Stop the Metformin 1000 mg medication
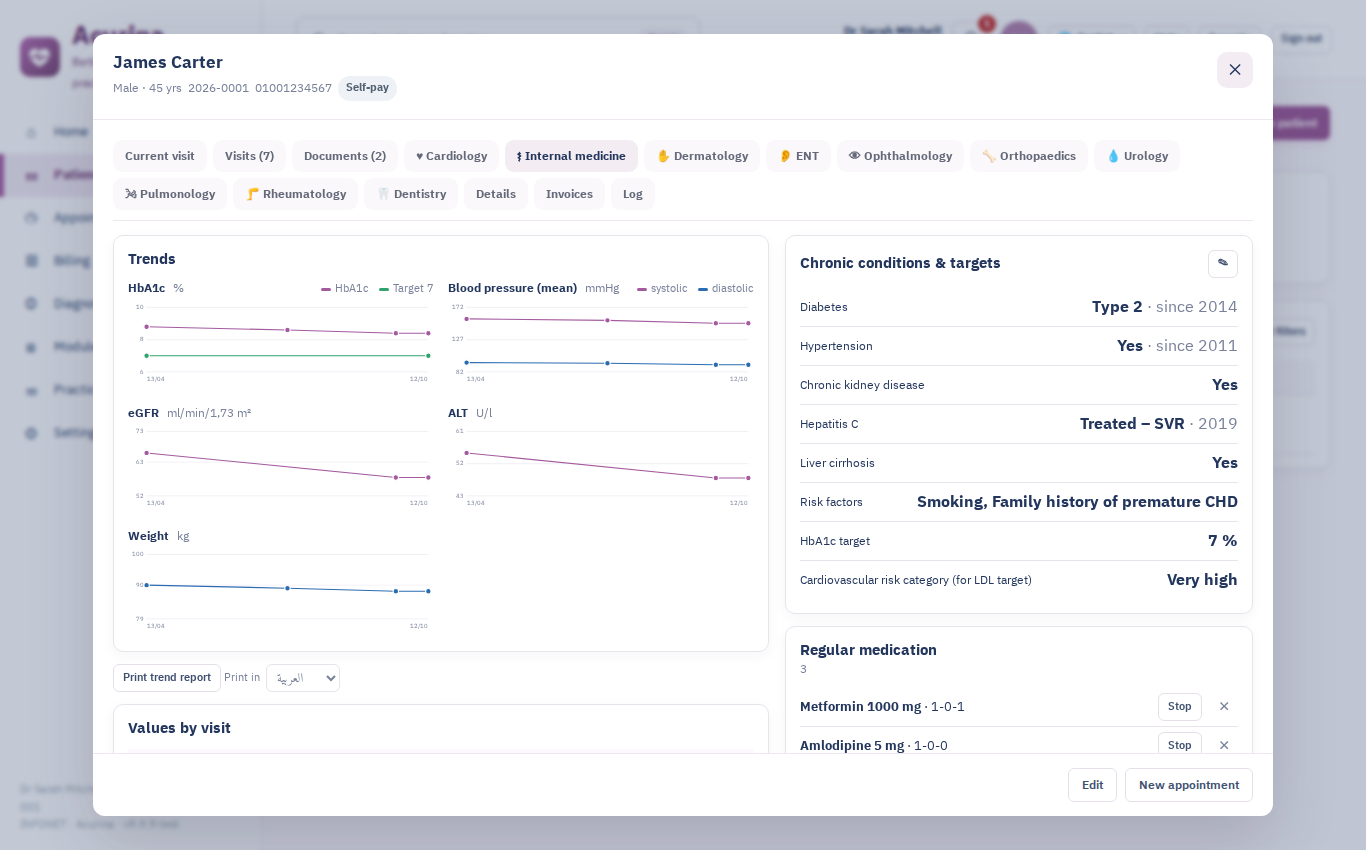Screen dimensions: 1366x850 pyautogui.click(x=1180, y=707)
